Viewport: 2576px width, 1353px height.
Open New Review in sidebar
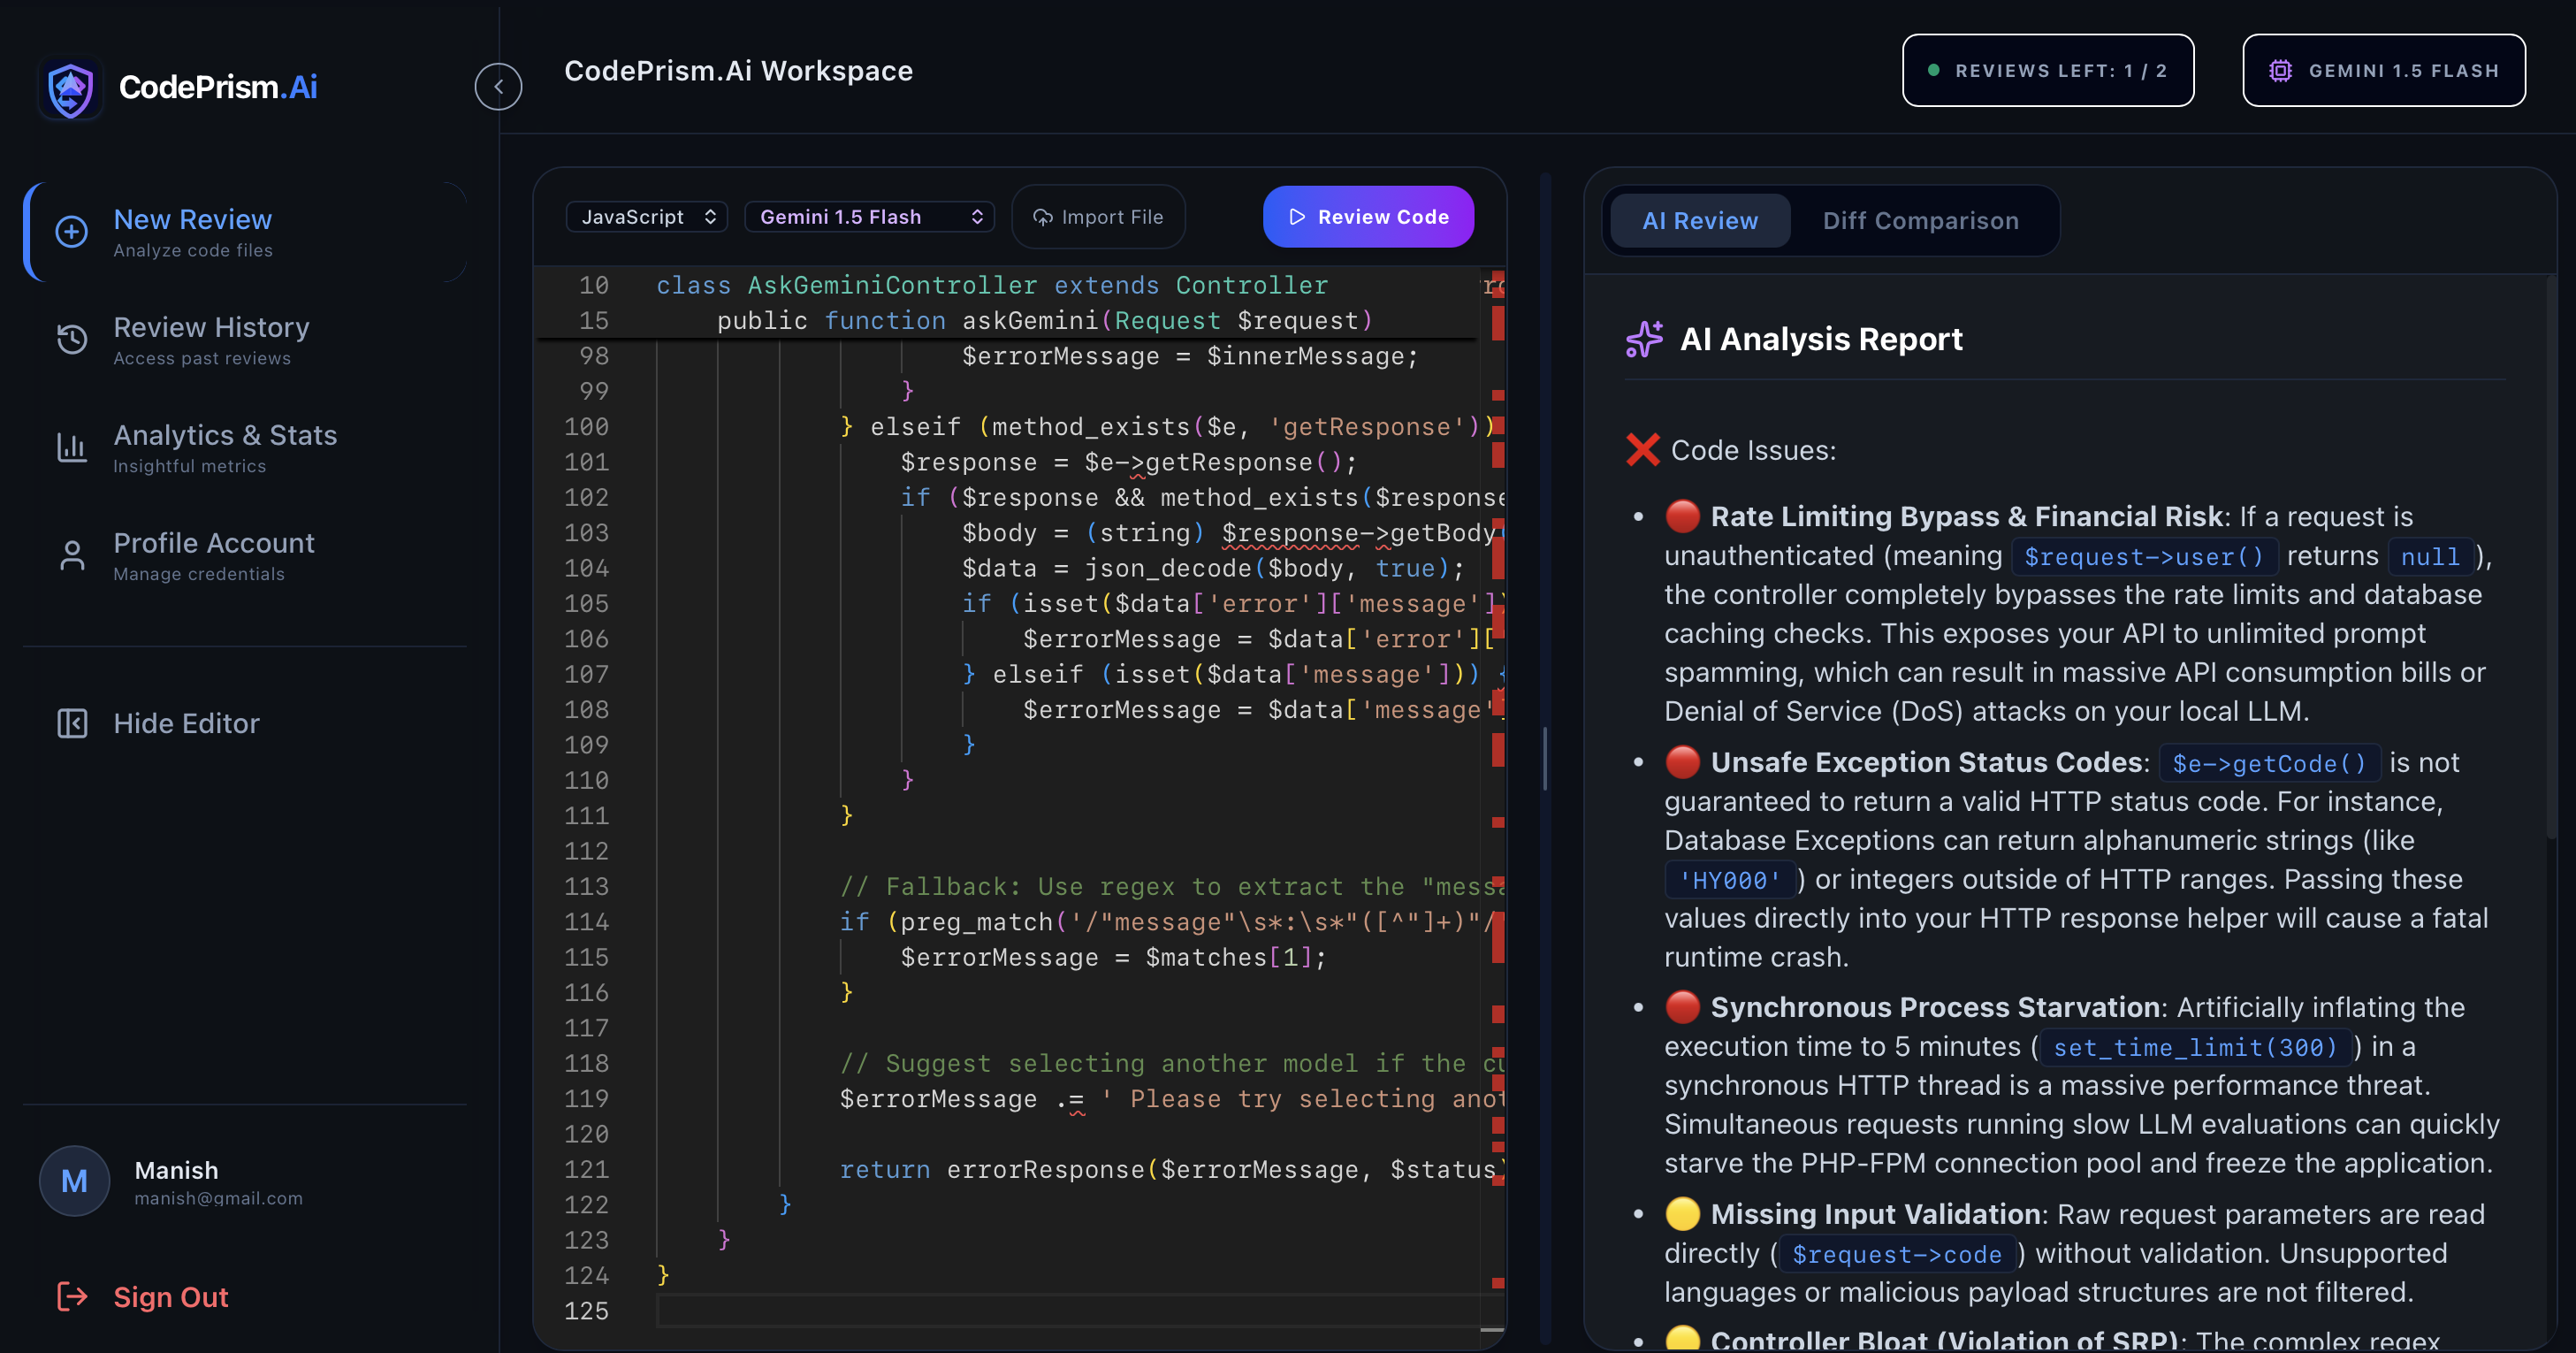(245, 232)
